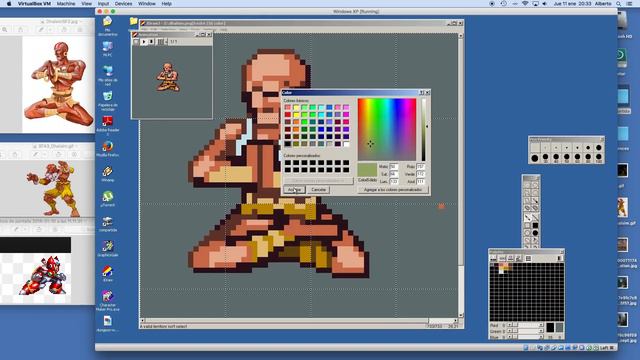
Task: Select the Winamp desktop icon
Action: click(x=107, y=174)
